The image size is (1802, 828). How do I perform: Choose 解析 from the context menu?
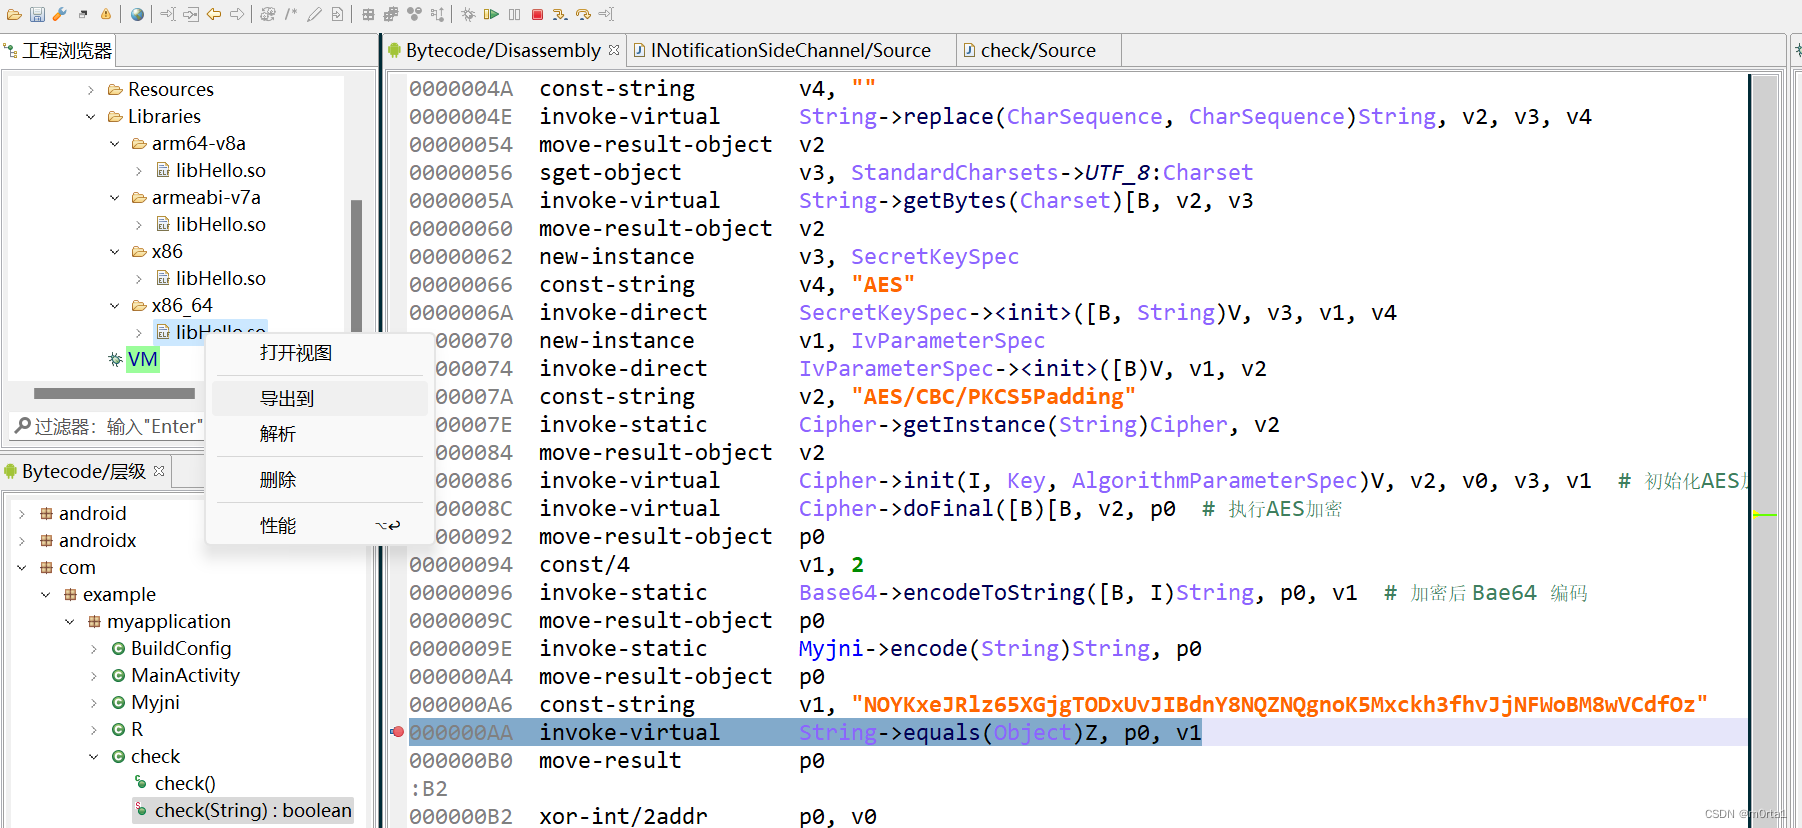320,434
